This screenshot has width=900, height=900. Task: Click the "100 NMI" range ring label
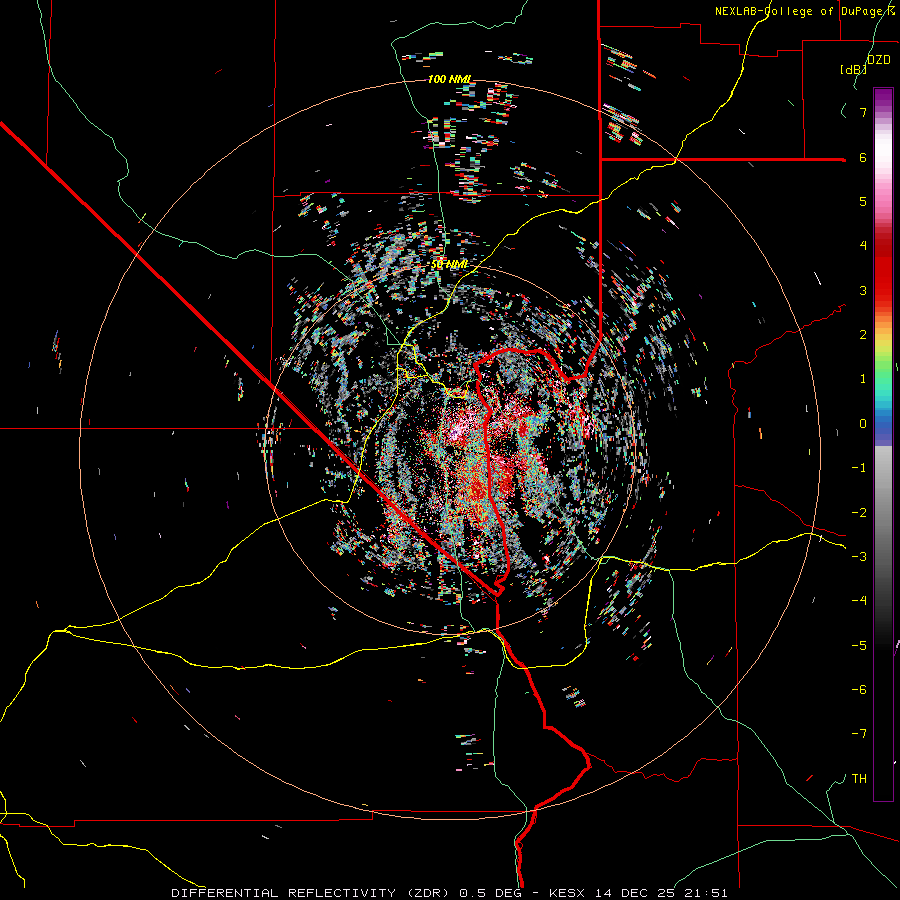click(x=449, y=79)
